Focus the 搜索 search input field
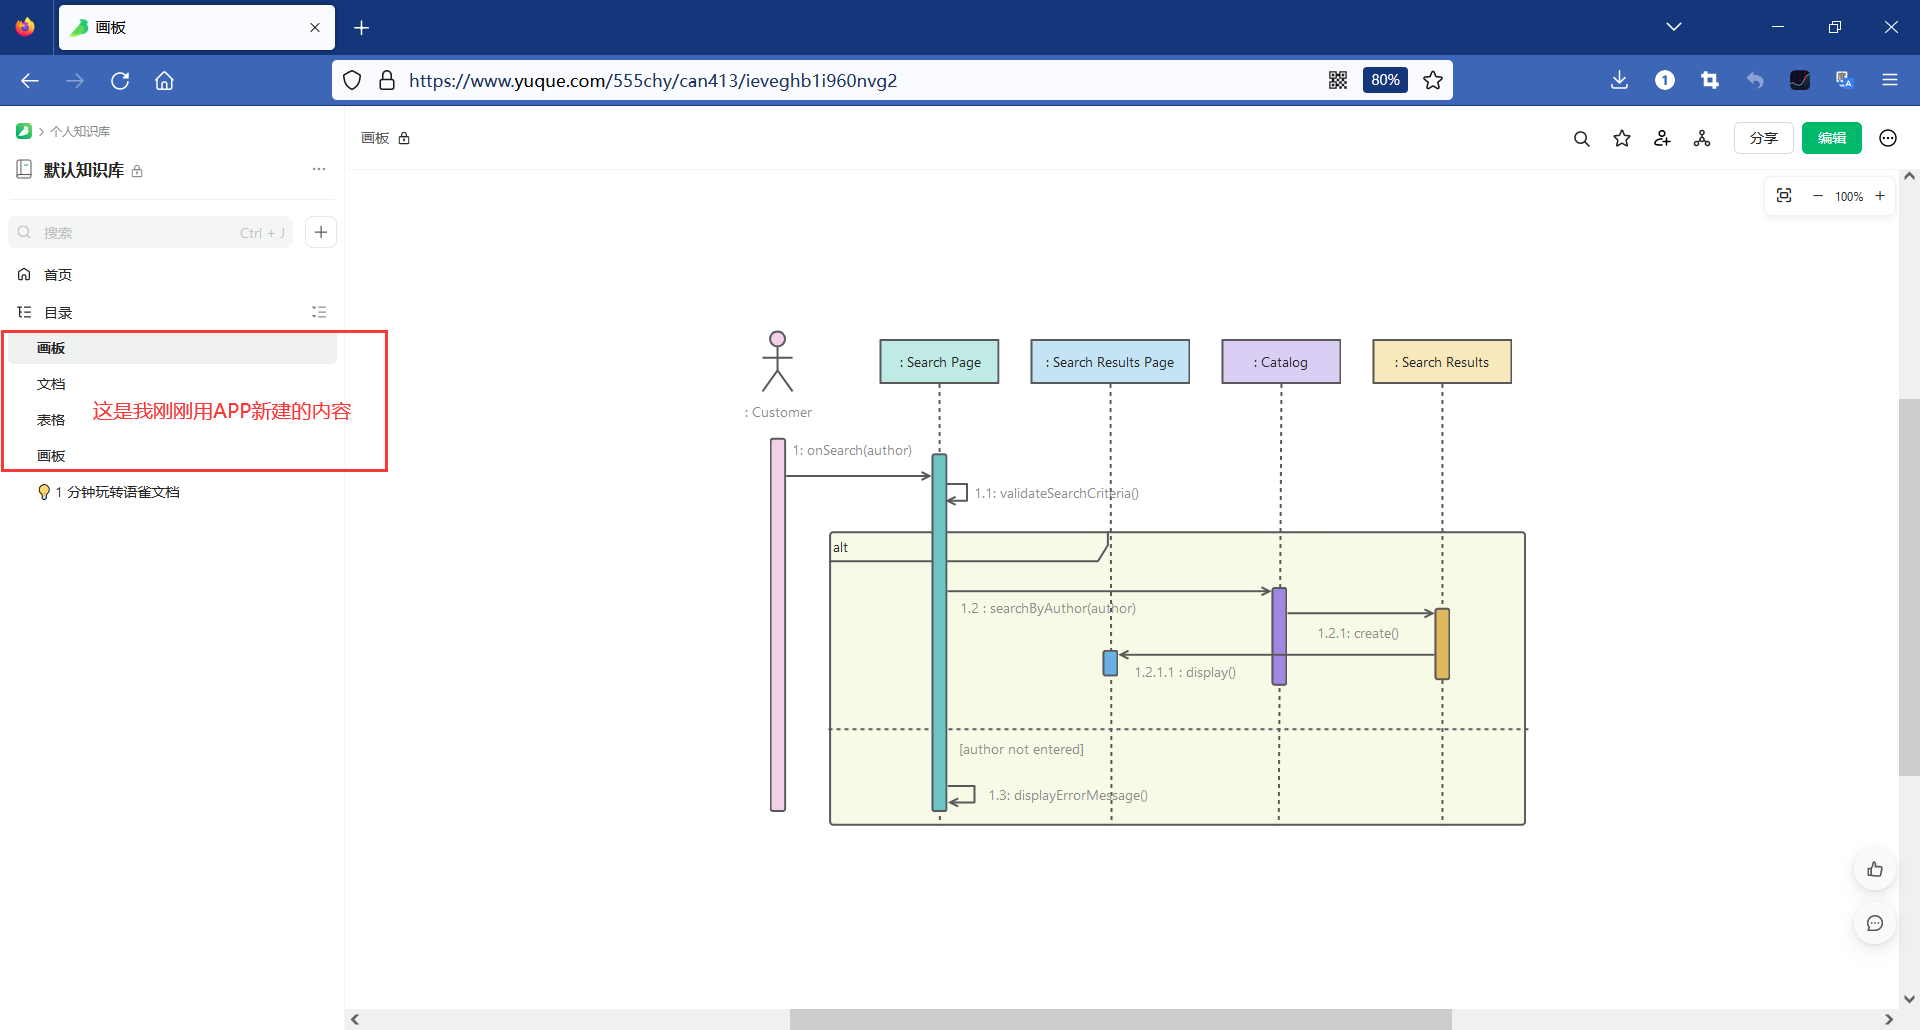 (150, 232)
